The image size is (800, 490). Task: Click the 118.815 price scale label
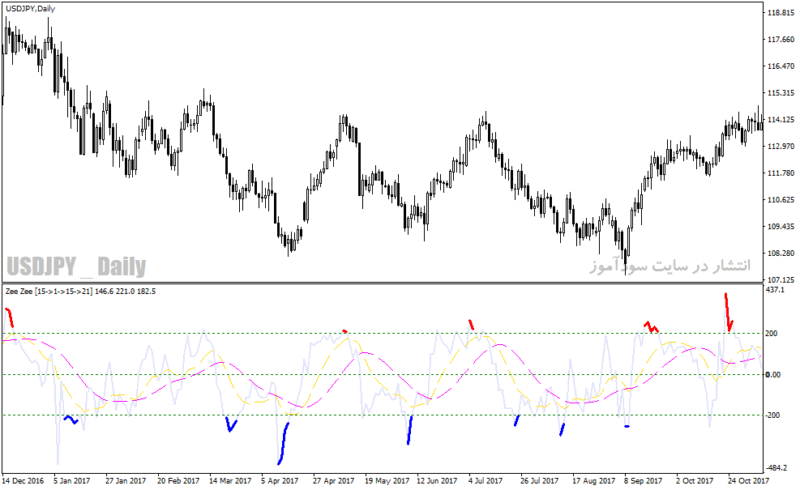point(781,13)
